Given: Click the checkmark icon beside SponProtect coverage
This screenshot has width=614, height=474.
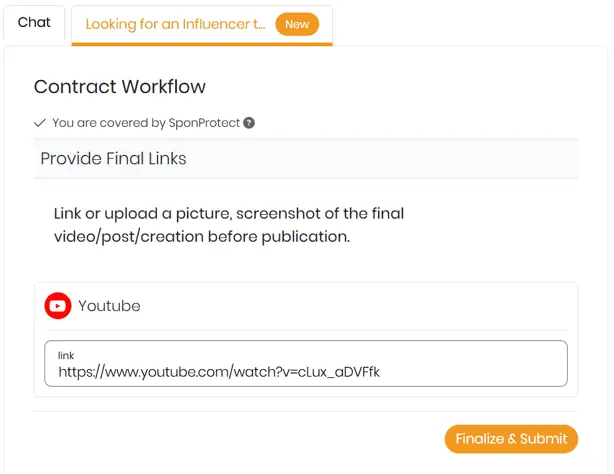Looking at the screenshot, I should coord(40,123).
